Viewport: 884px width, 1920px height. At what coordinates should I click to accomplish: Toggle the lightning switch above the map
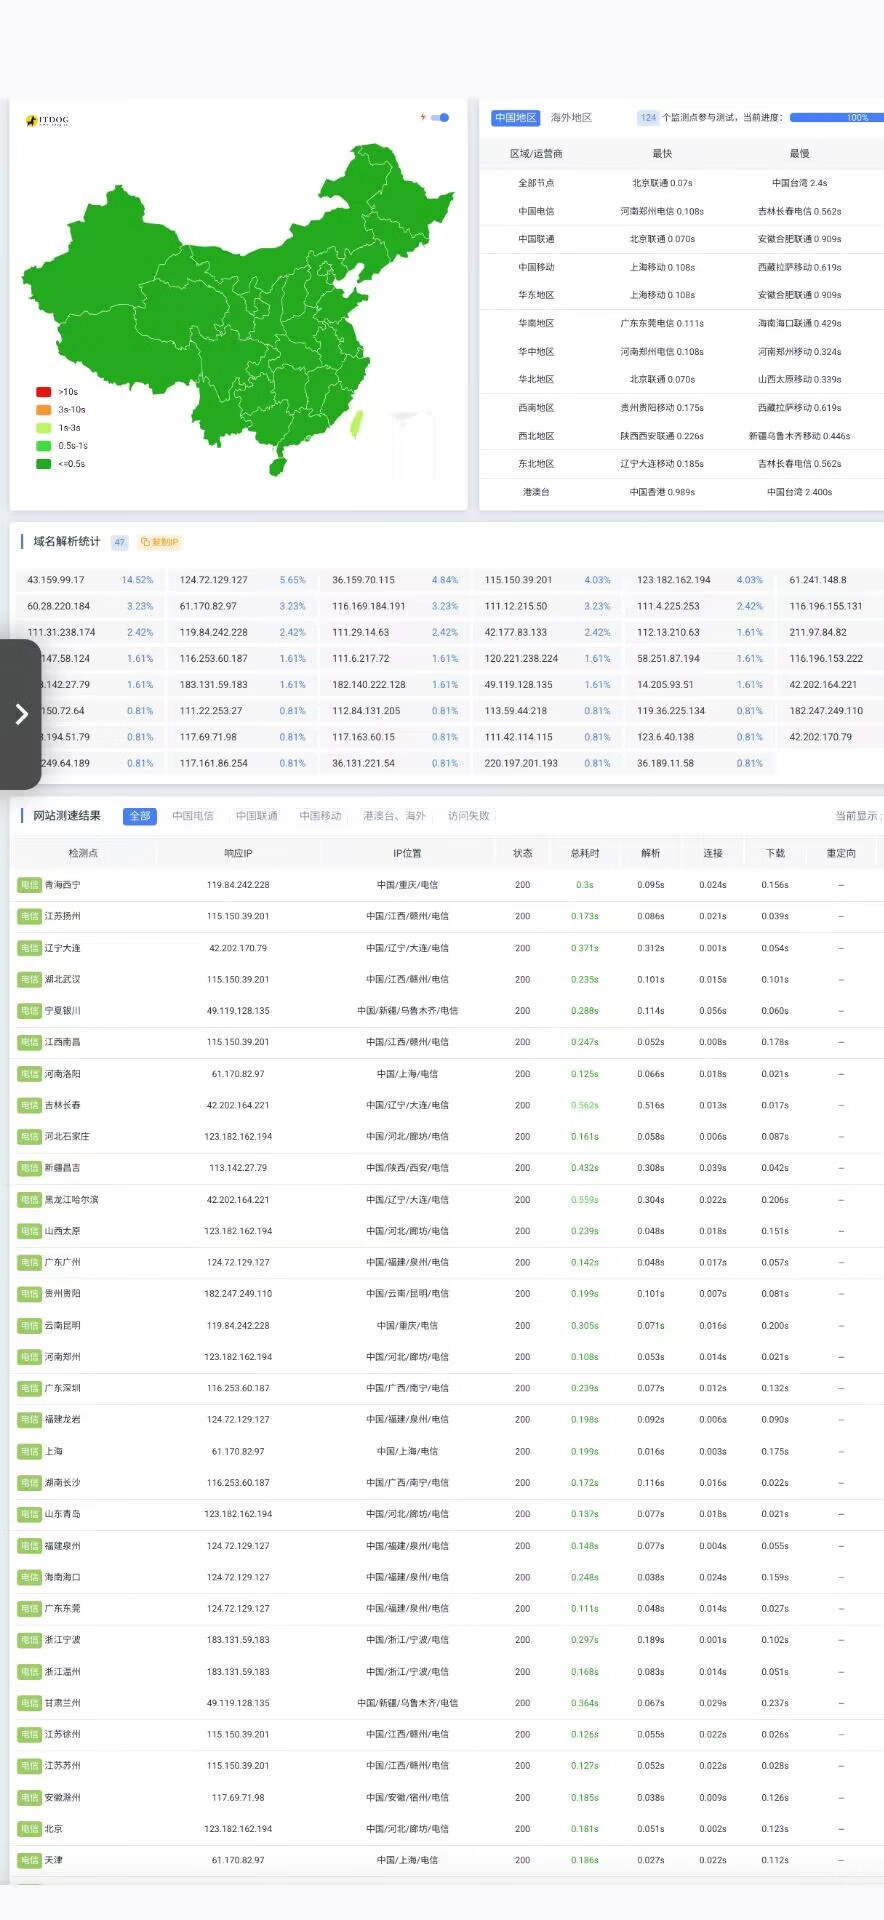pyautogui.click(x=440, y=117)
